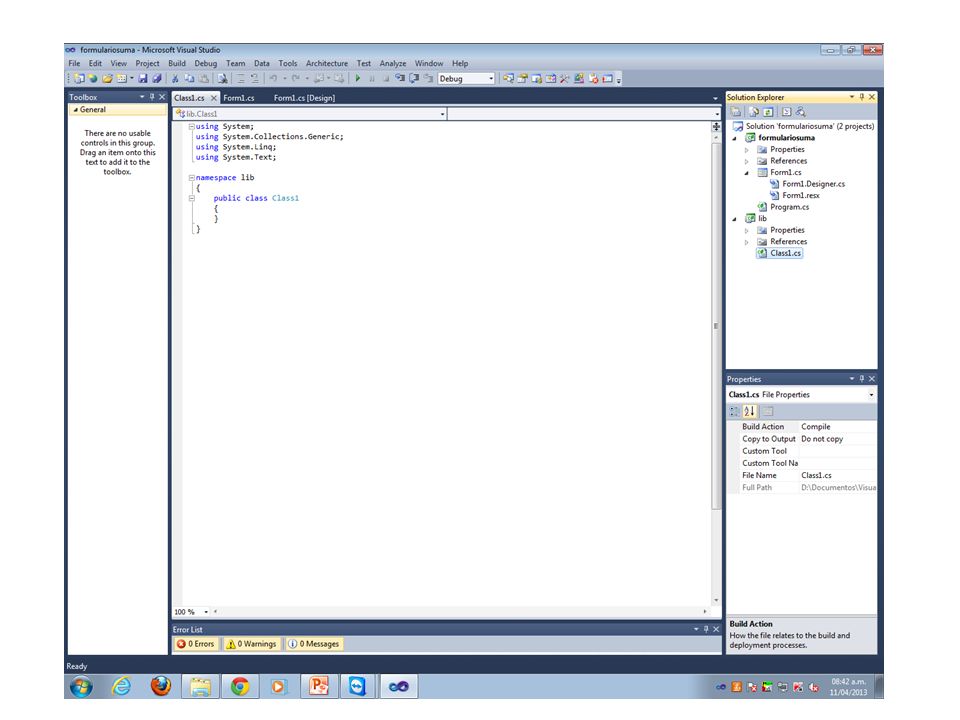Click the Custom Tool property row
The image size is (960, 720).
coord(801,451)
